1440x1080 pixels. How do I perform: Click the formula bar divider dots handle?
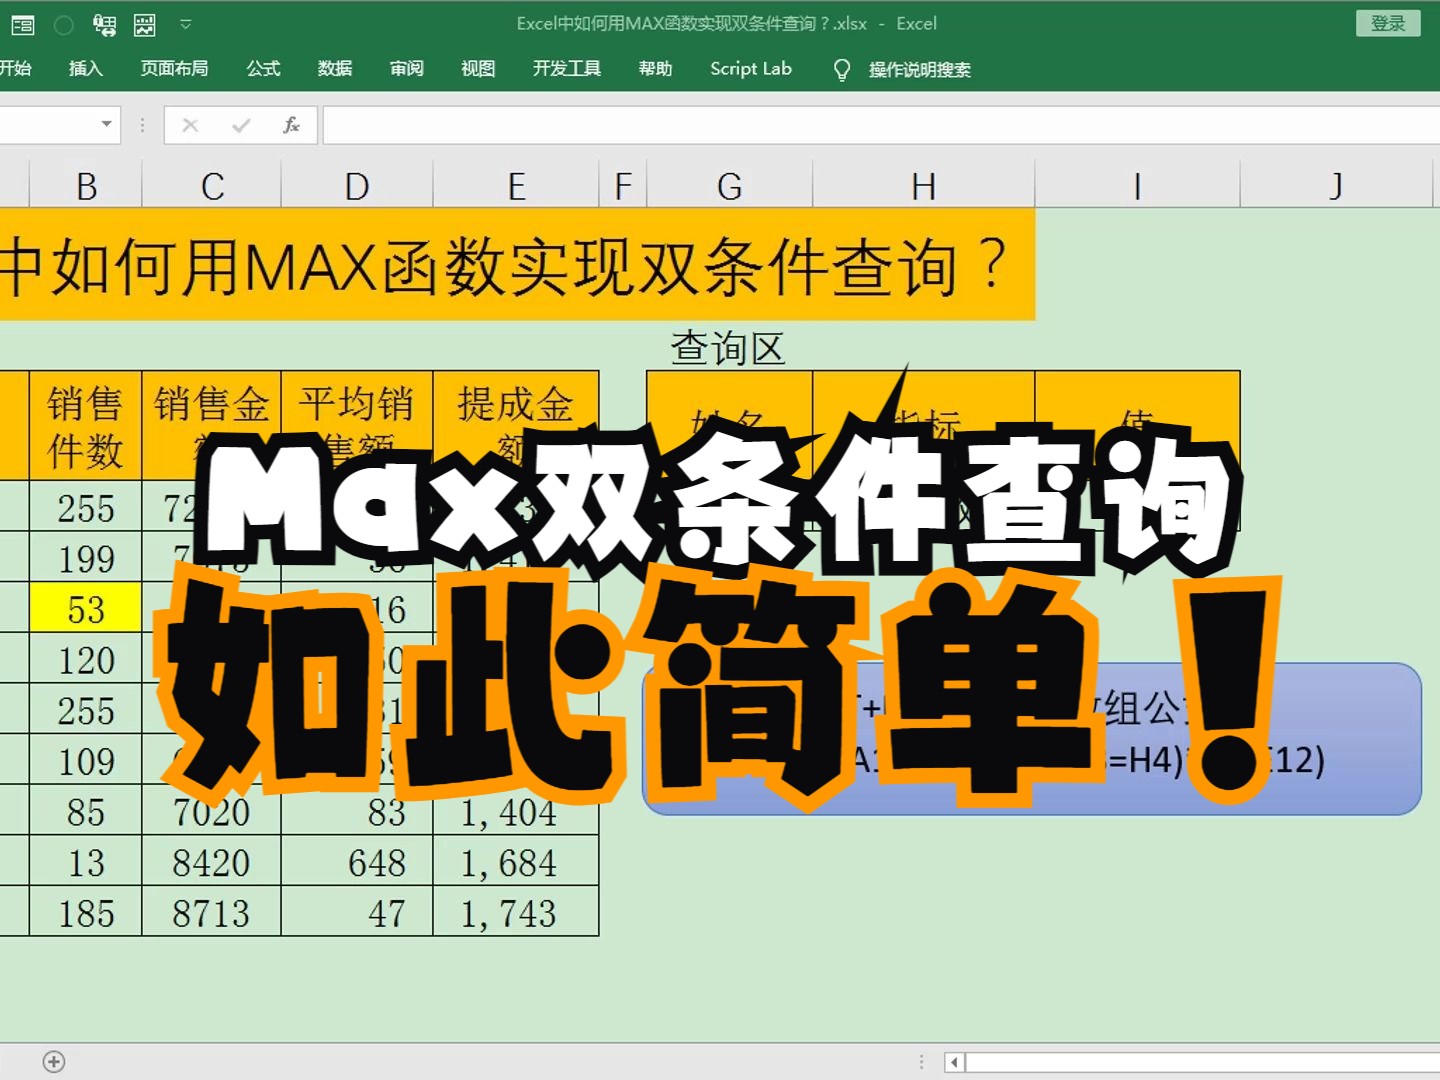tap(142, 125)
